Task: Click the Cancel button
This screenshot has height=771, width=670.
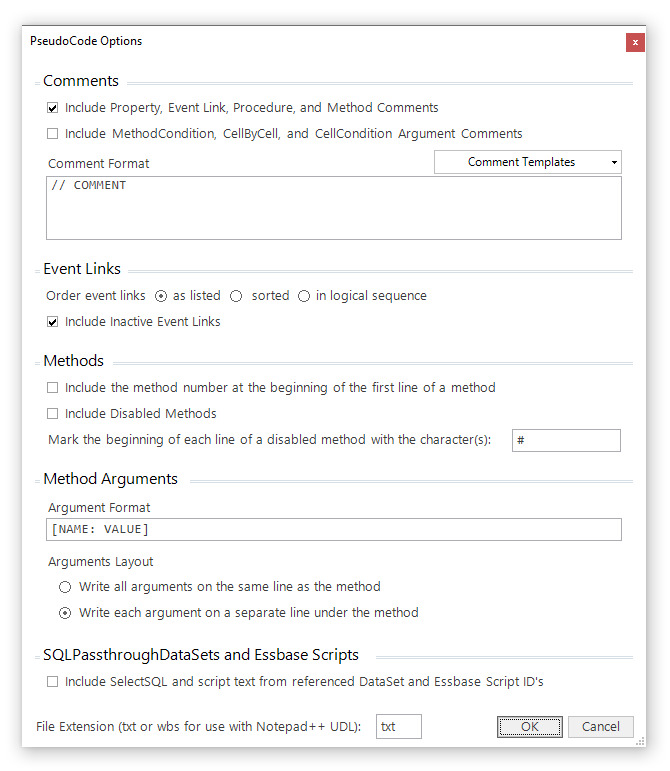Action: click(x=601, y=727)
